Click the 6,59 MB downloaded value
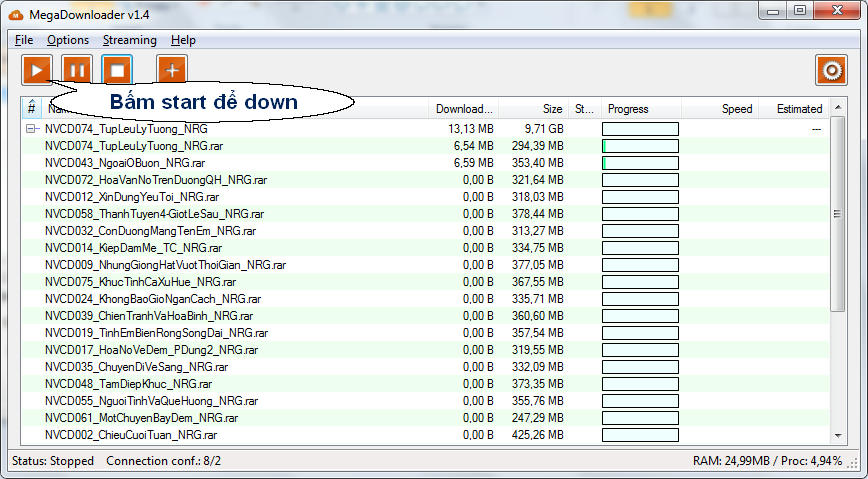The width and height of the screenshot is (868, 479). tap(473, 163)
